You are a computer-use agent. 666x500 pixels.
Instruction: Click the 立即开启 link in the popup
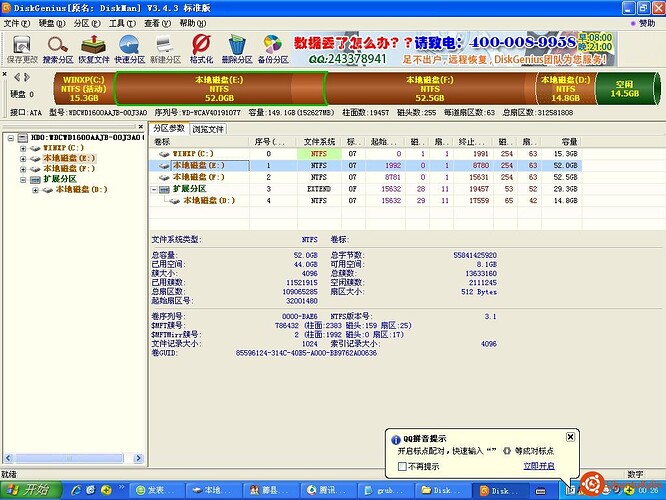tap(537, 466)
